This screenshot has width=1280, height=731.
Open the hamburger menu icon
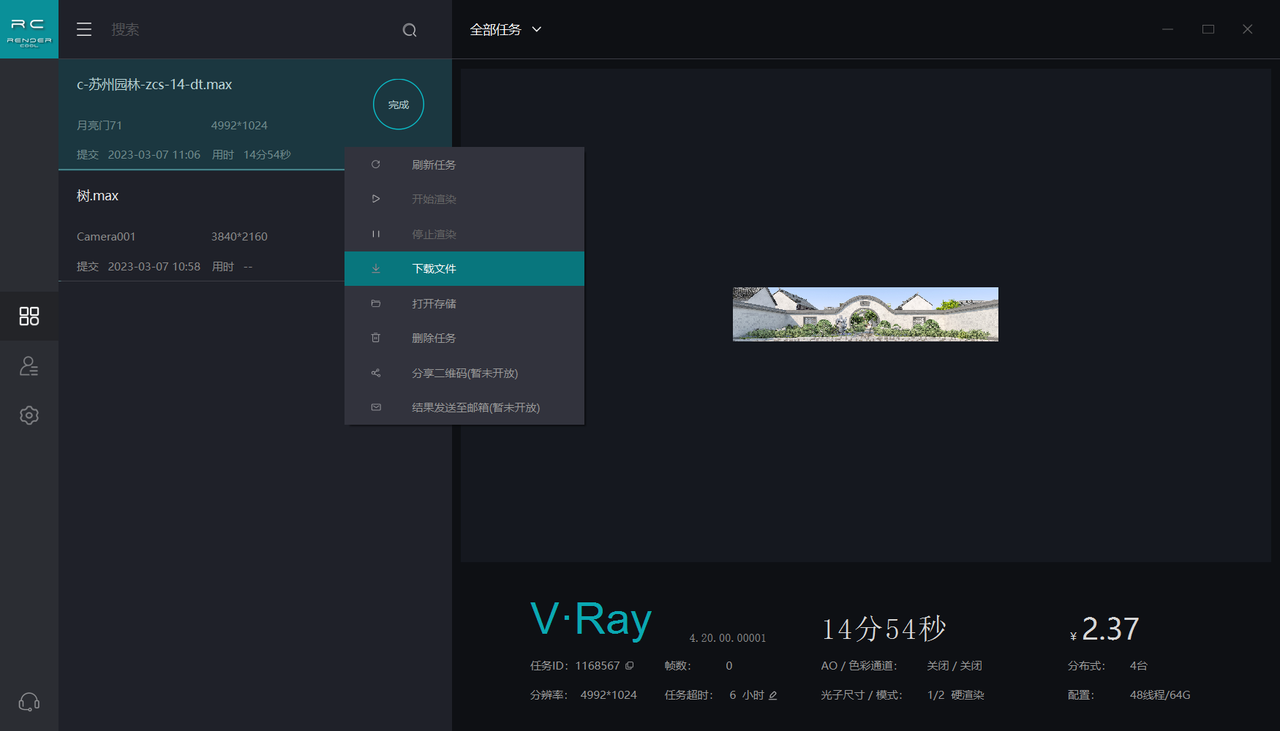coord(84,30)
